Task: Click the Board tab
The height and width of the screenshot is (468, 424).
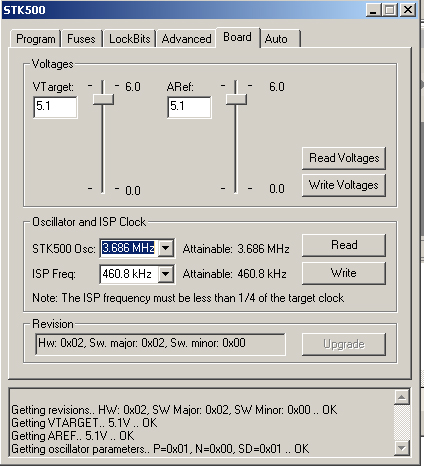Action: point(238,37)
